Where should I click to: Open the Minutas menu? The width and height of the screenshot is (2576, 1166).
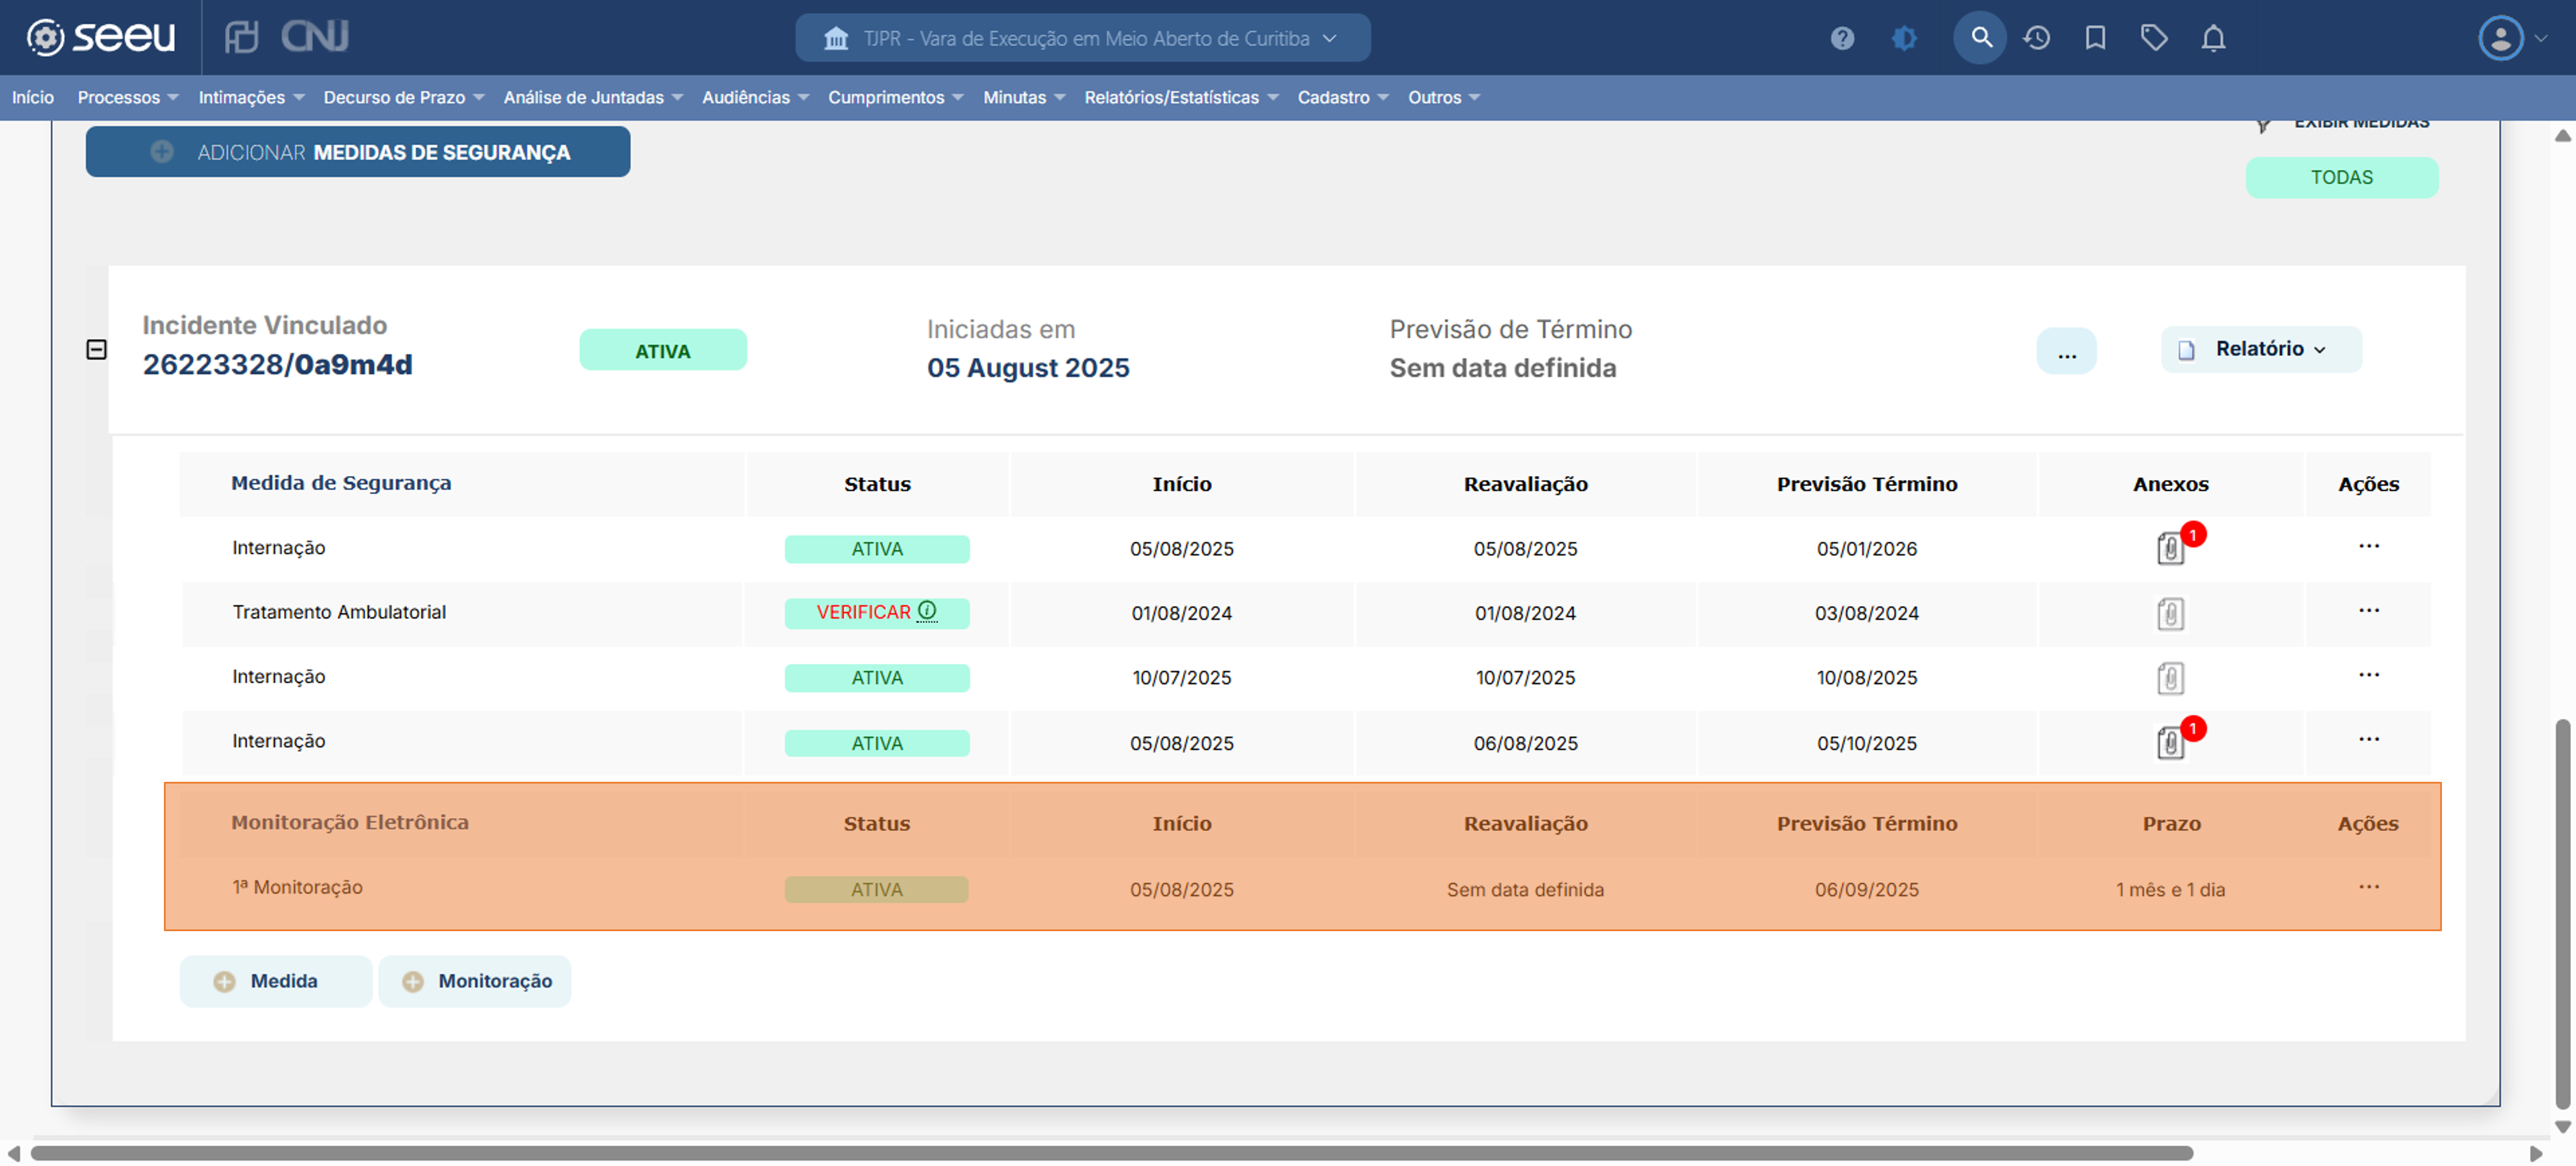pyautogui.click(x=1024, y=97)
